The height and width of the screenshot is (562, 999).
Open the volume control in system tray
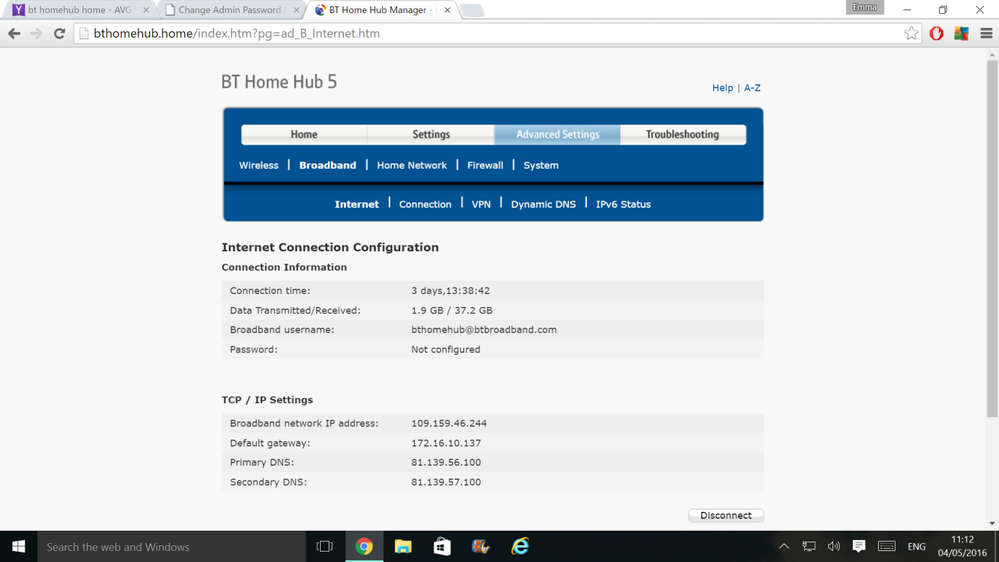coord(833,547)
